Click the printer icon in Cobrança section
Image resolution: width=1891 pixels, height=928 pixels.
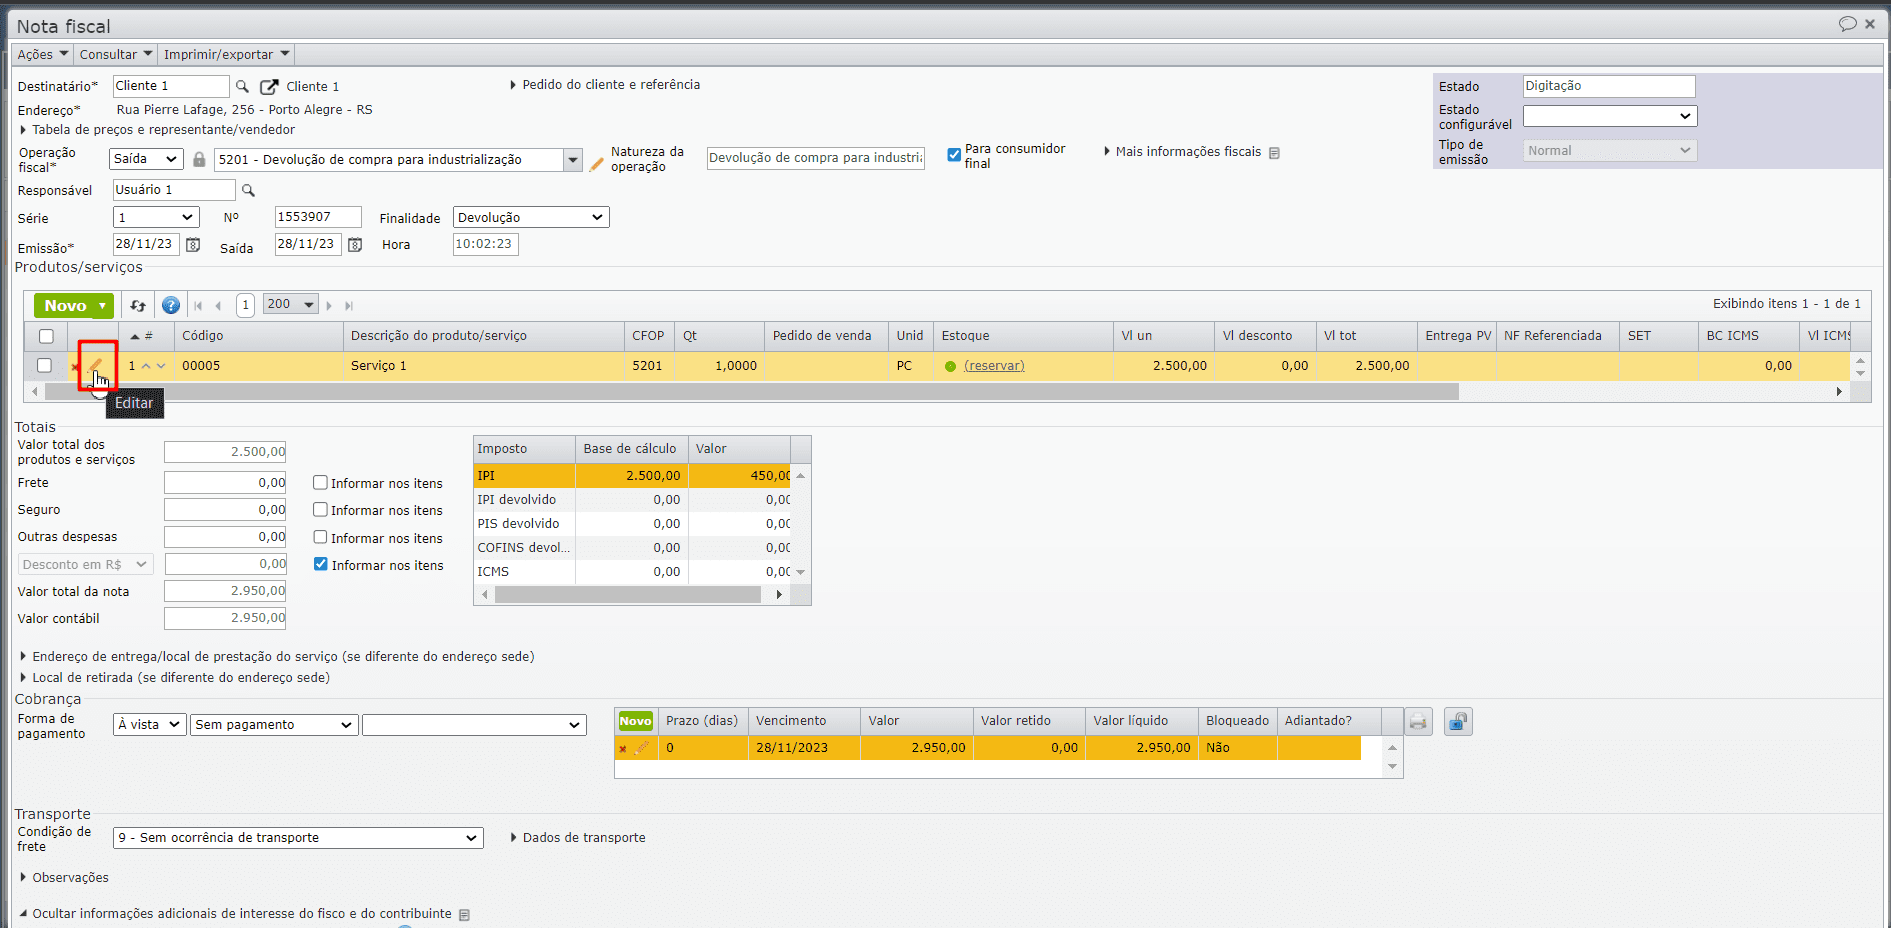[x=1417, y=722]
